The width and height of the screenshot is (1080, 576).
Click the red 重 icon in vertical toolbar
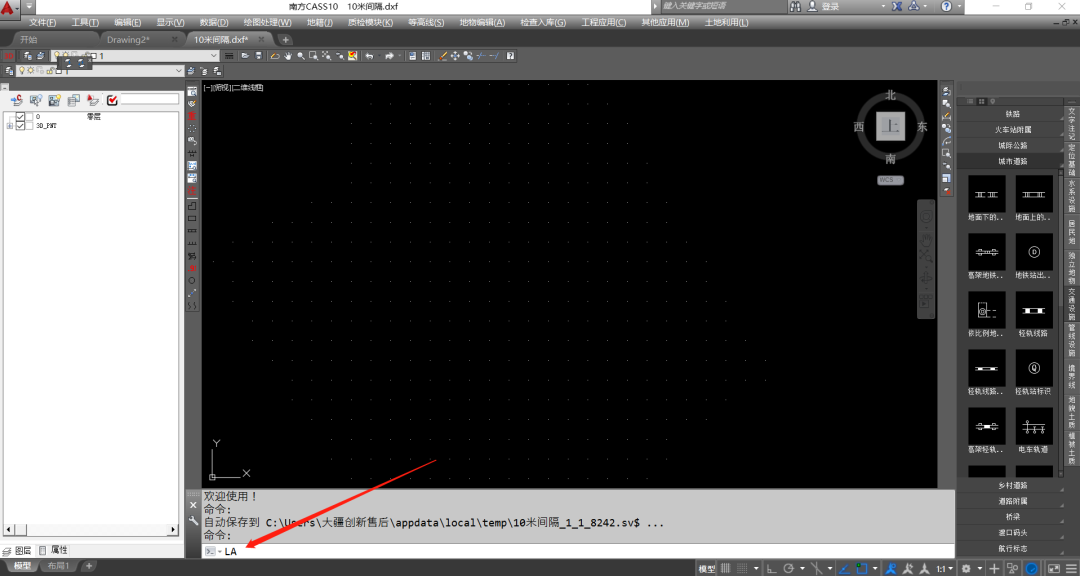(192, 116)
